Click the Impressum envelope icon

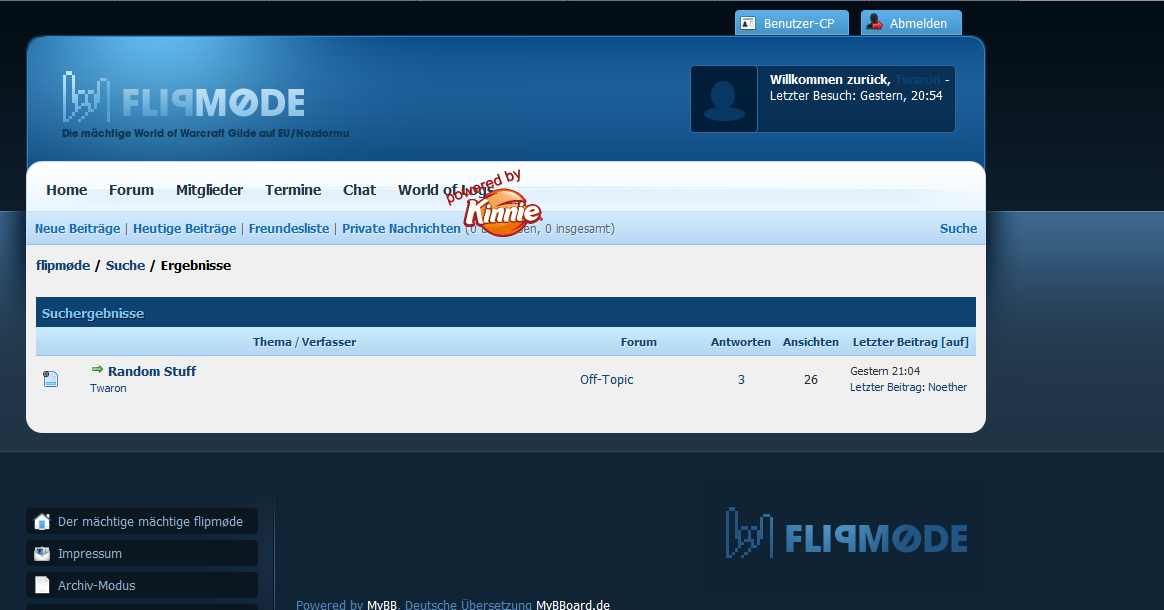click(x=42, y=553)
